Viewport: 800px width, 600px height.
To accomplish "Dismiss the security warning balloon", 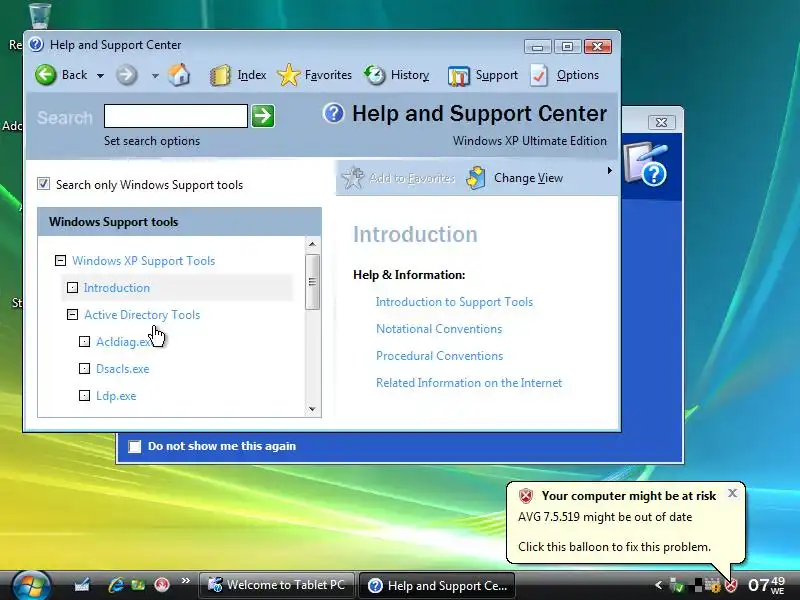I will [x=733, y=493].
